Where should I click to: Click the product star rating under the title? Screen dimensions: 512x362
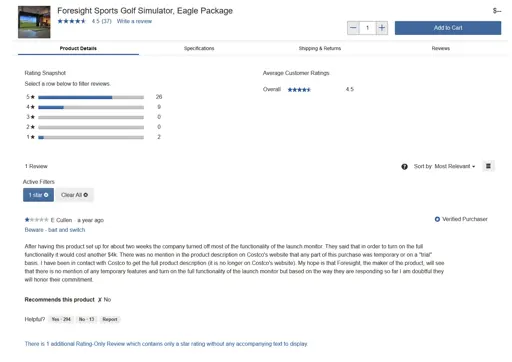tap(72, 21)
